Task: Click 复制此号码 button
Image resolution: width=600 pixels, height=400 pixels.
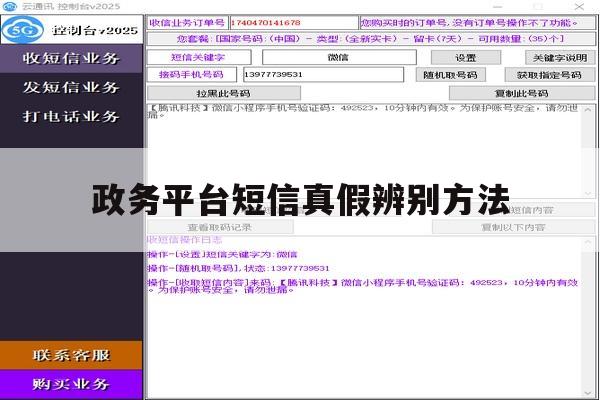Action: (522, 93)
